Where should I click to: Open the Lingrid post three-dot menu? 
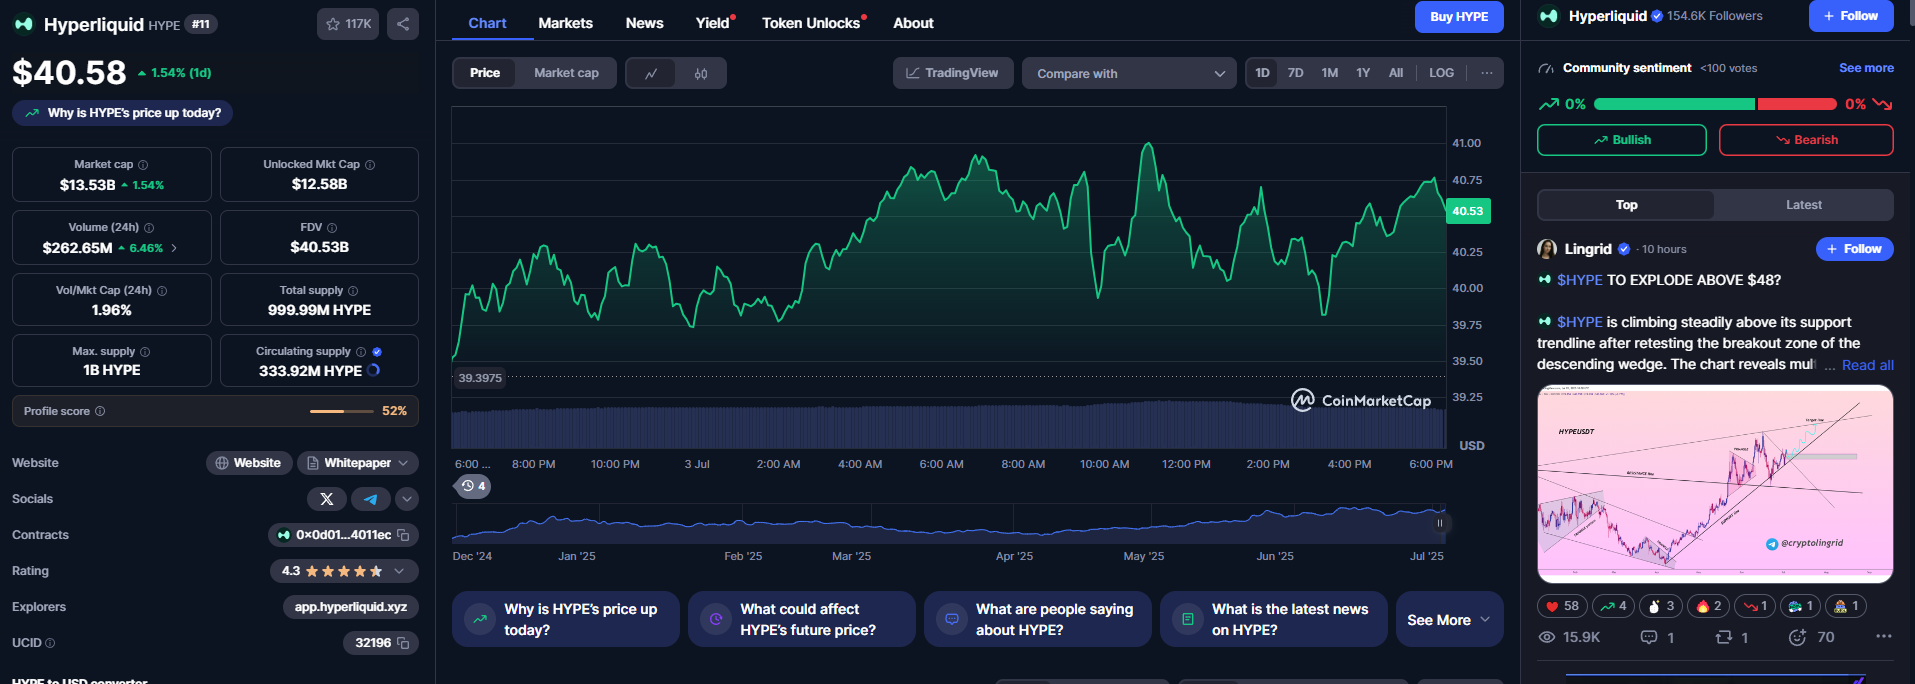[1884, 637]
